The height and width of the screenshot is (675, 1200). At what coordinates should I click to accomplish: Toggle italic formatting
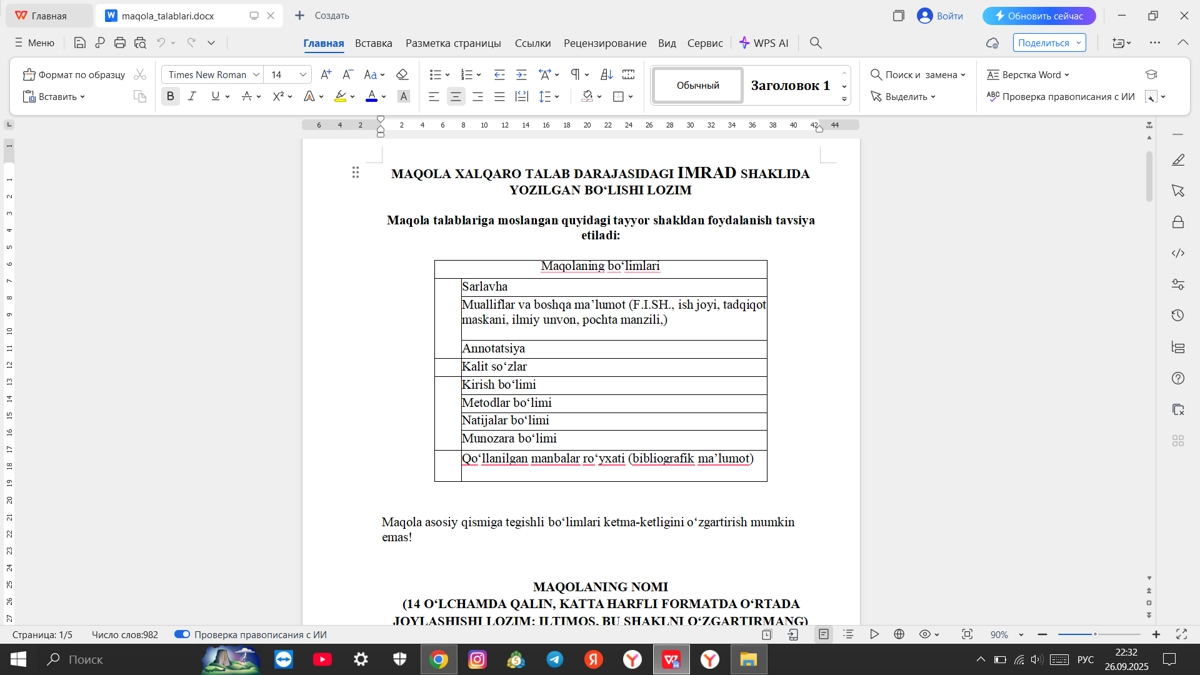click(192, 95)
